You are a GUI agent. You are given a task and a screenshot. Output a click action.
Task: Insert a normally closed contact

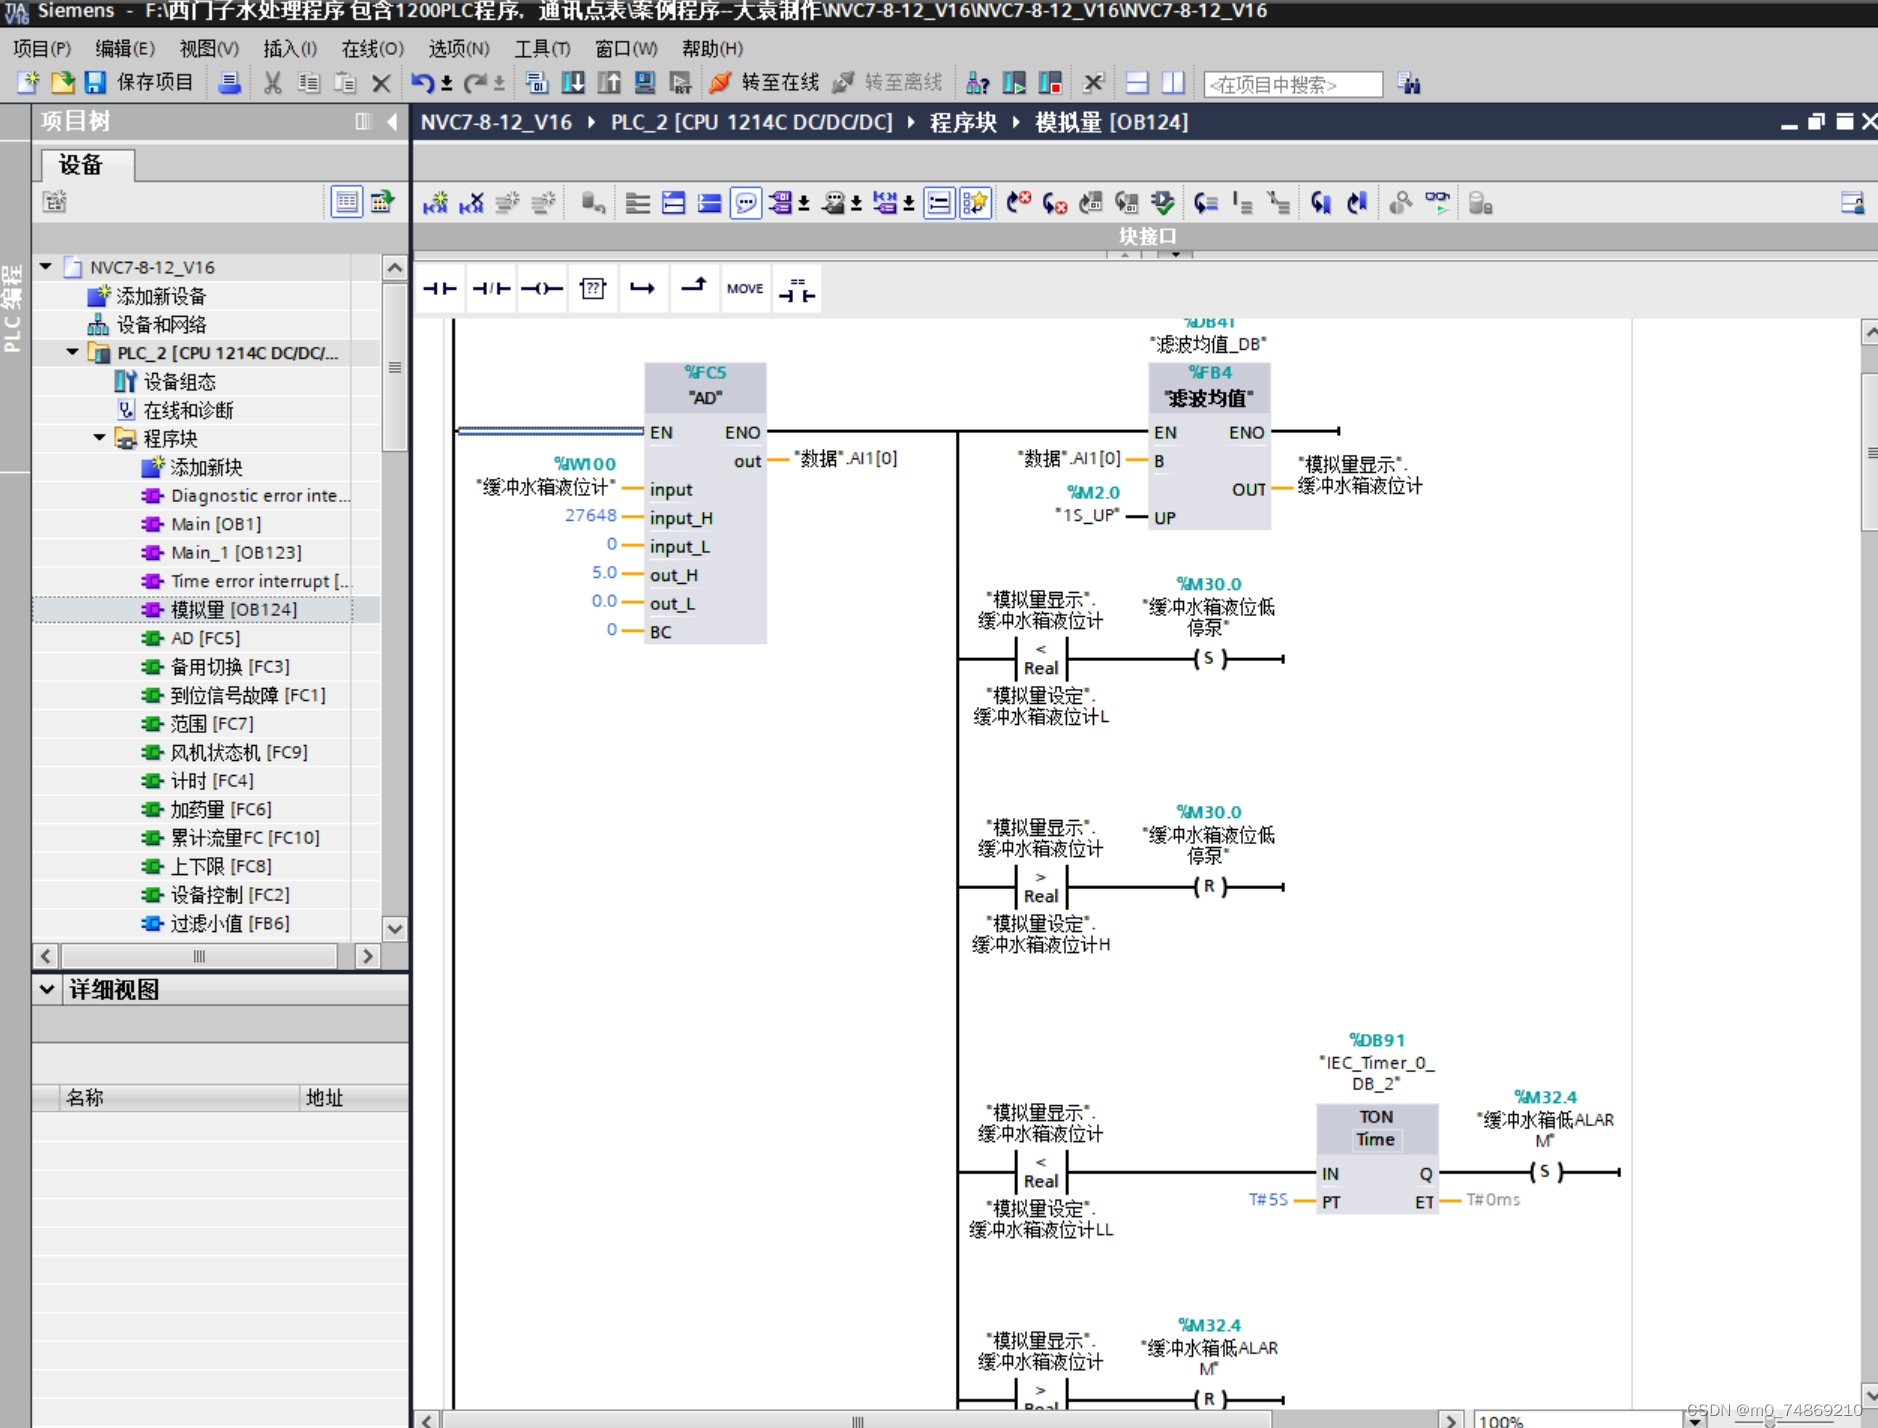(491, 289)
